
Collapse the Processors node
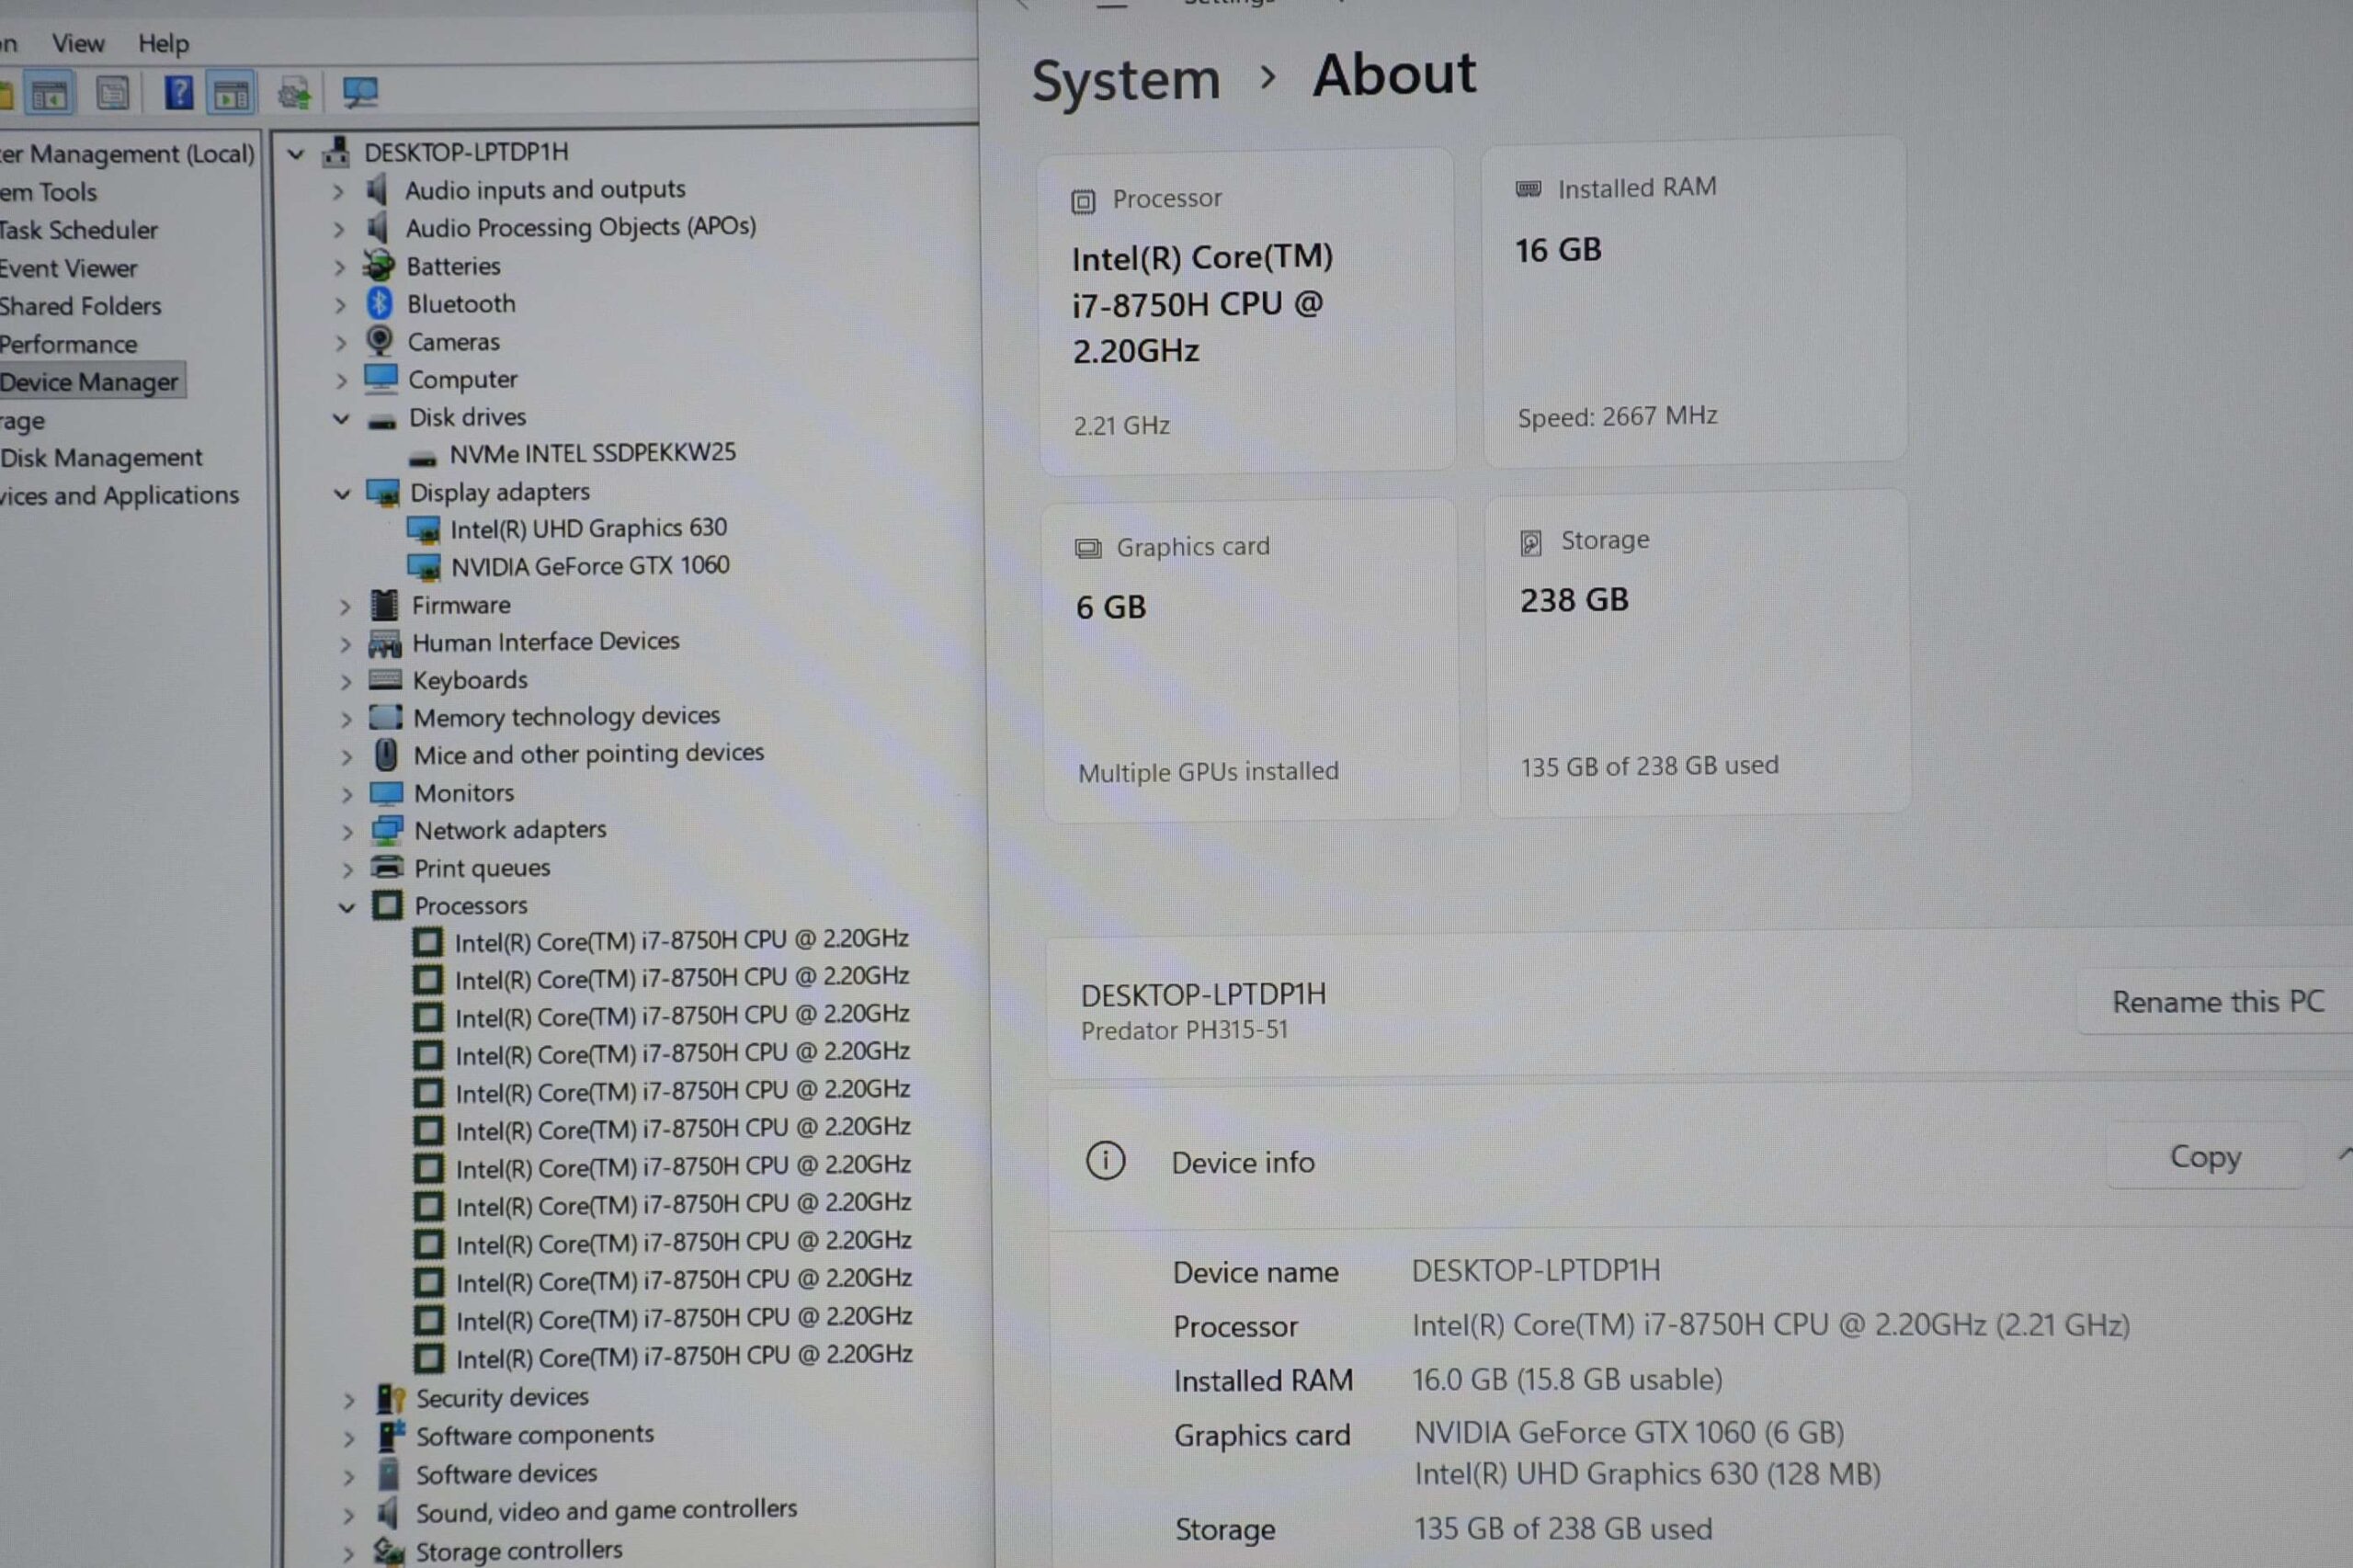(x=347, y=907)
